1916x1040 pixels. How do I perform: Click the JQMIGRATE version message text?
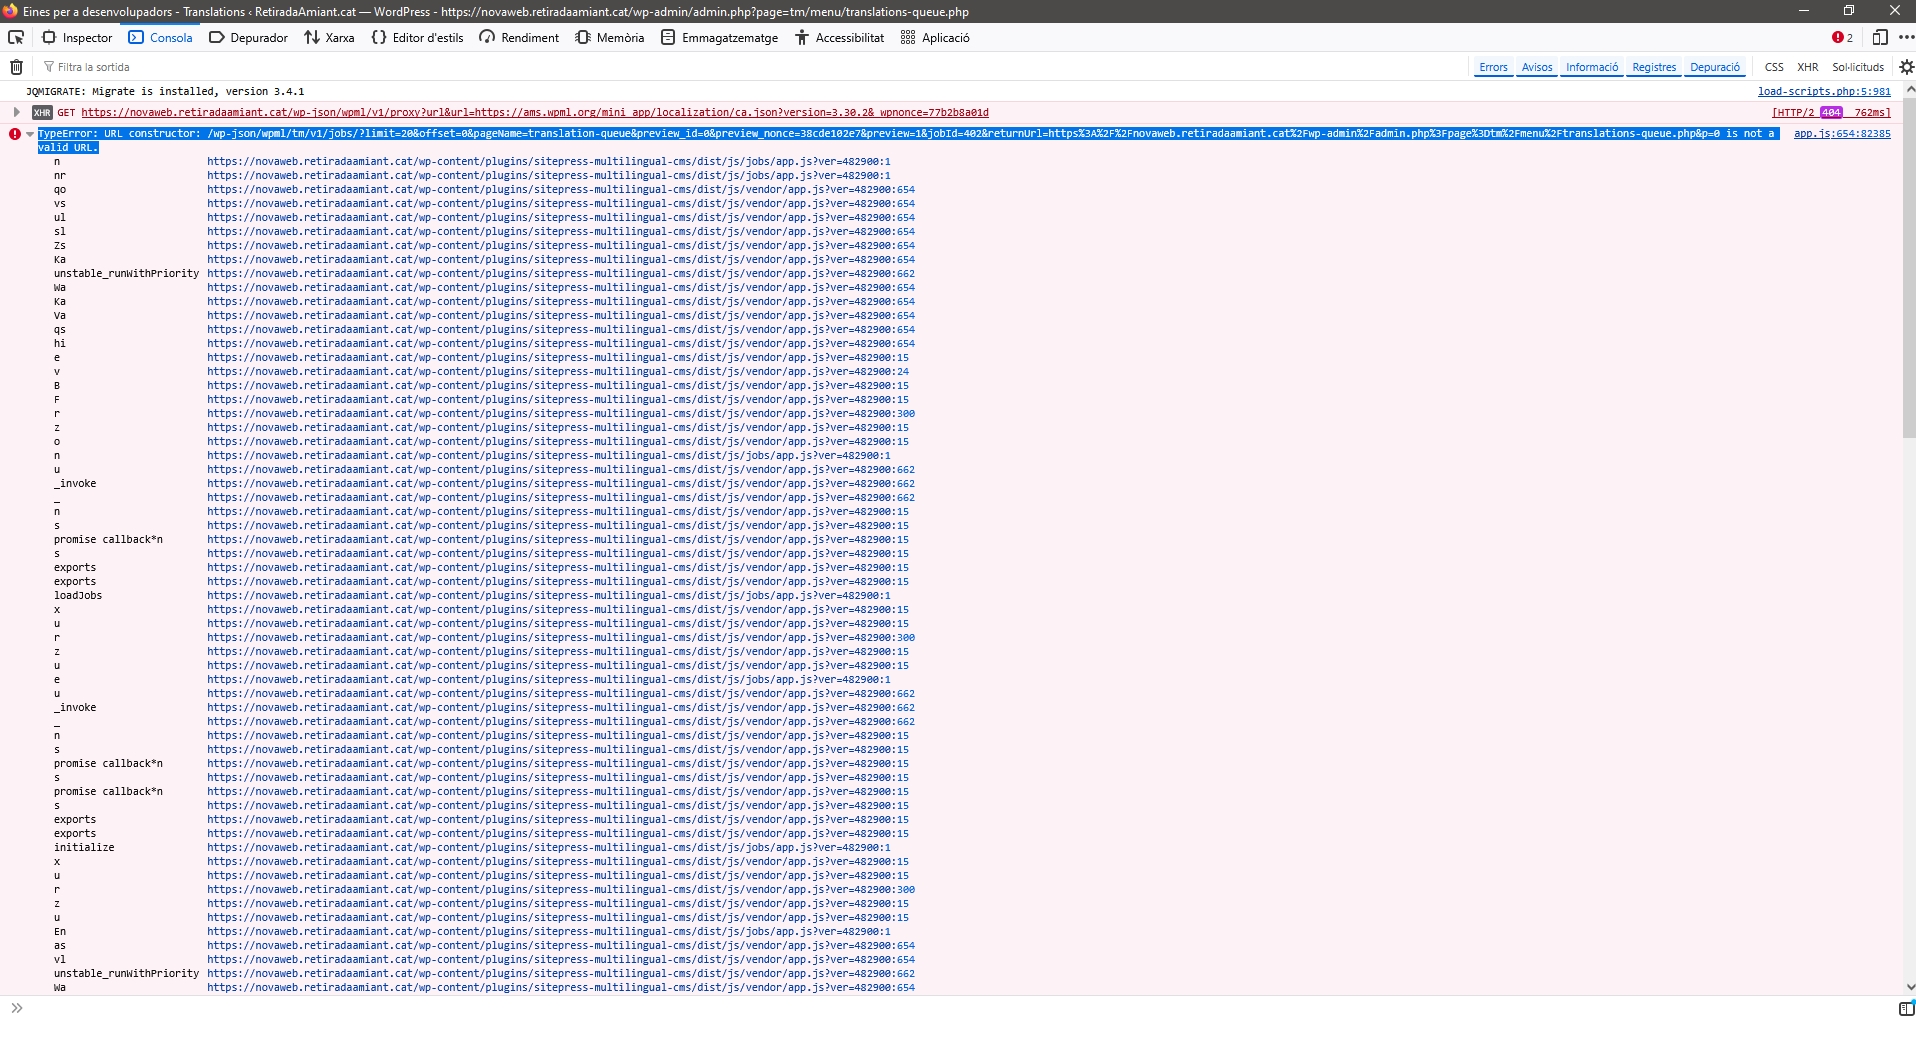point(165,92)
